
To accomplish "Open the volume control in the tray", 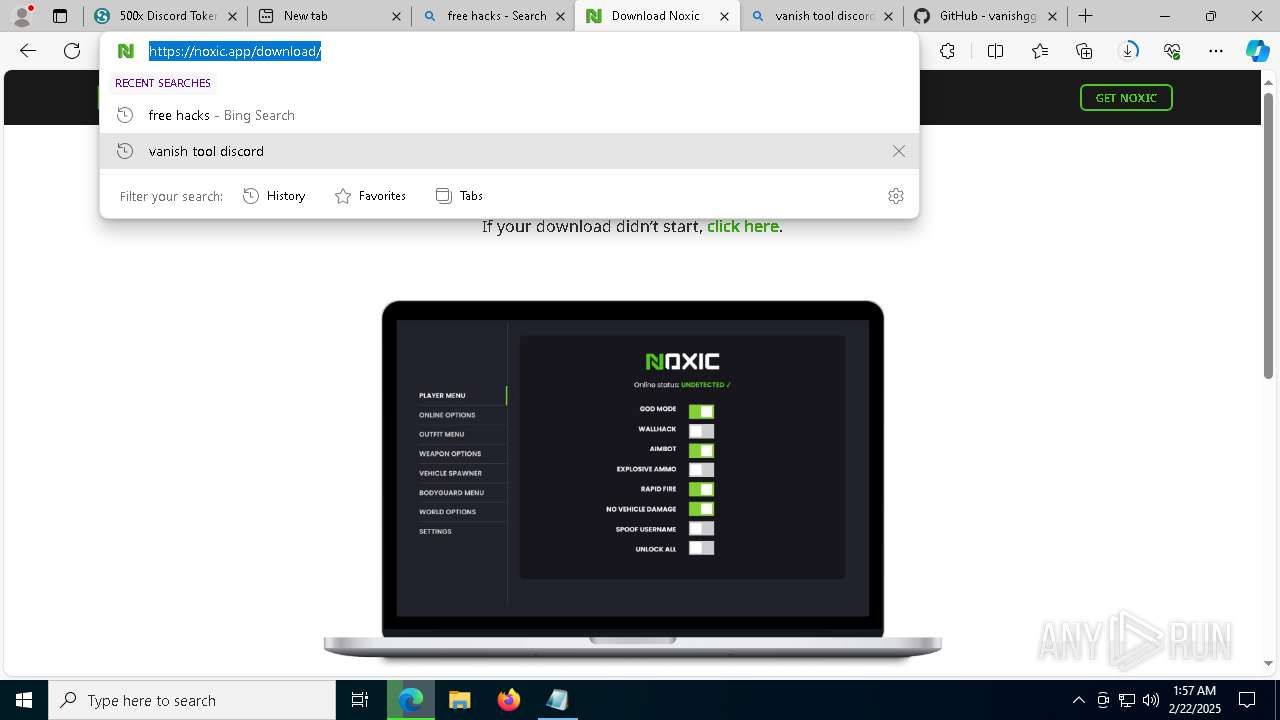I will click(x=1150, y=700).
